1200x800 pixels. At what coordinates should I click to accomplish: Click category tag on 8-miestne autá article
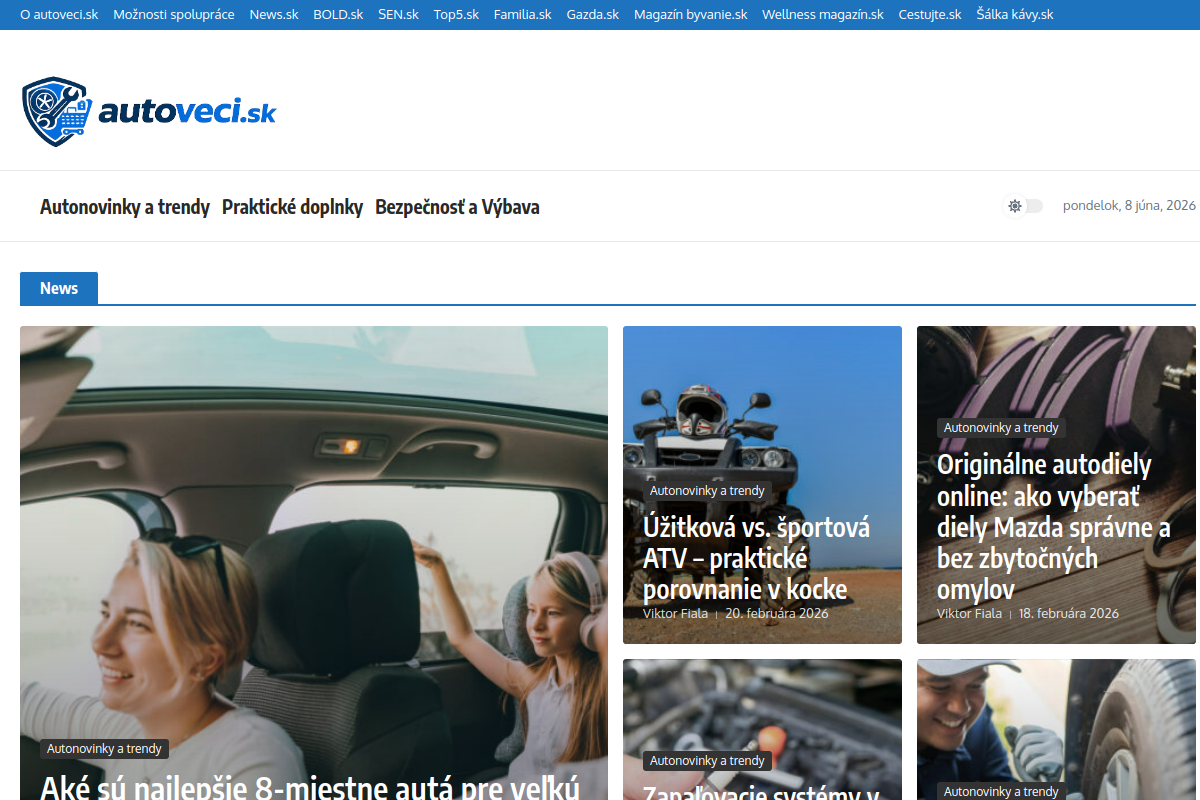coord(104,749)
